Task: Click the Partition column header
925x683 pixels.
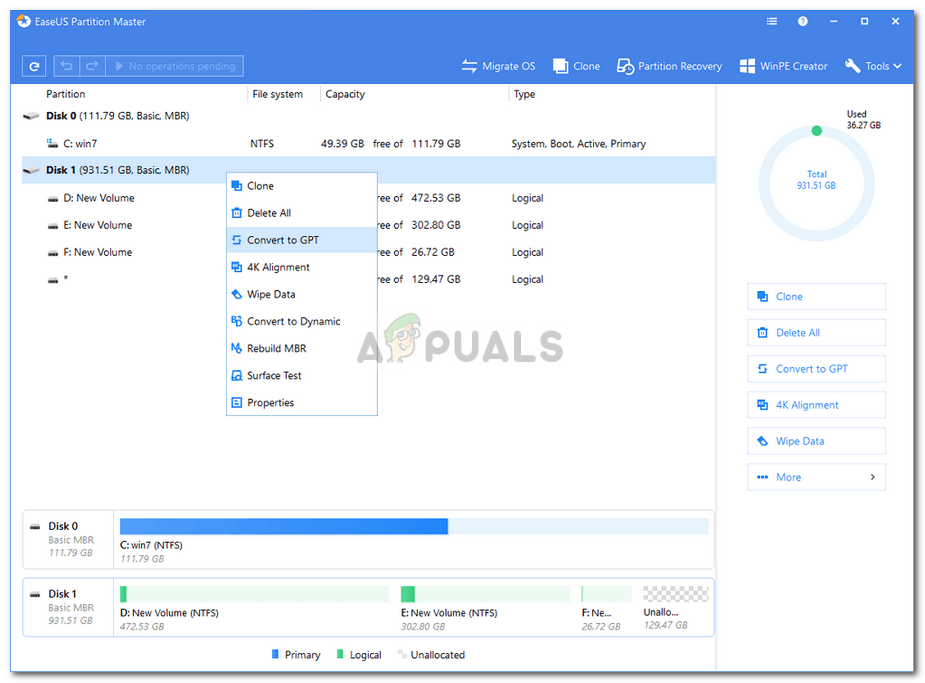Action: point(65,94)
